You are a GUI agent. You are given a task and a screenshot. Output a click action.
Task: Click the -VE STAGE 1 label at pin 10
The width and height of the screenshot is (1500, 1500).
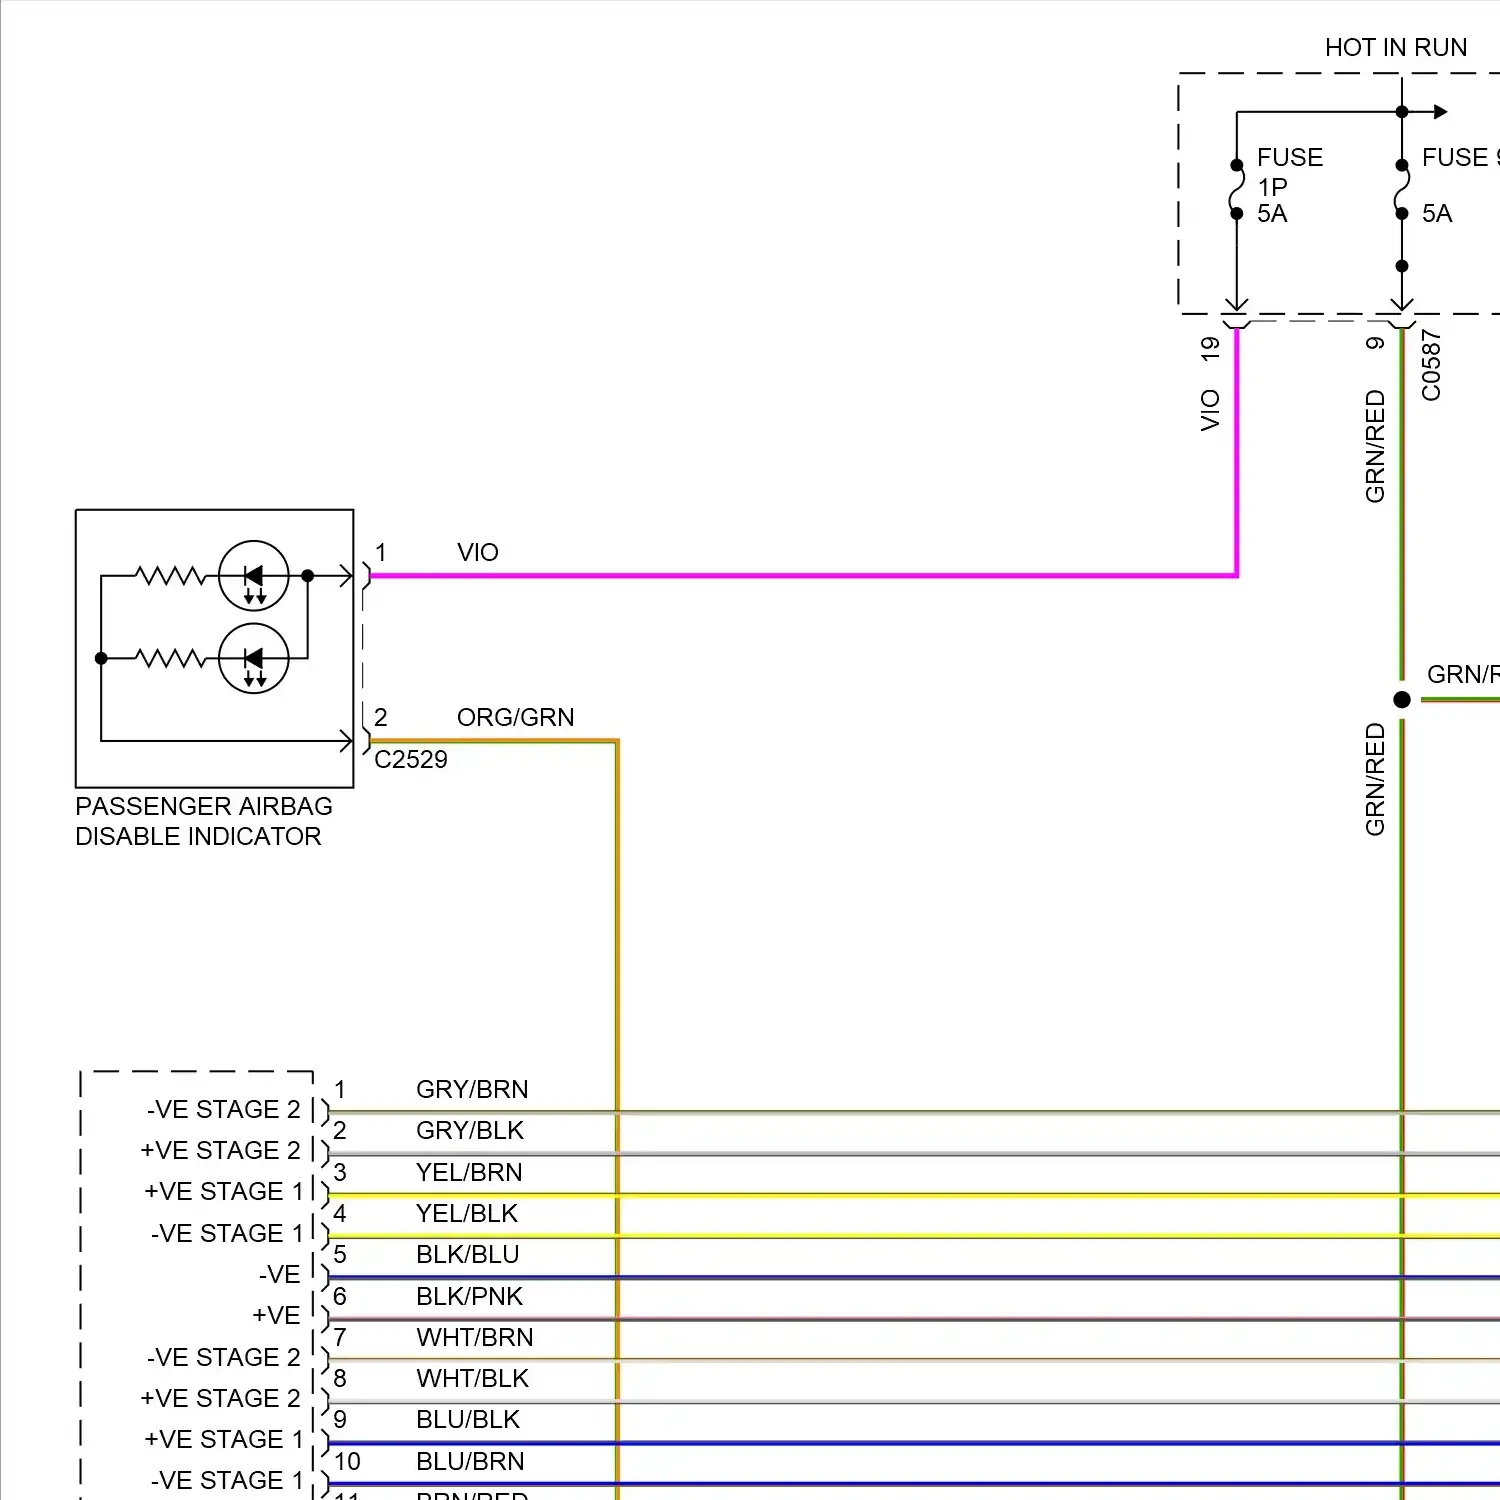tap(227, 1480)
